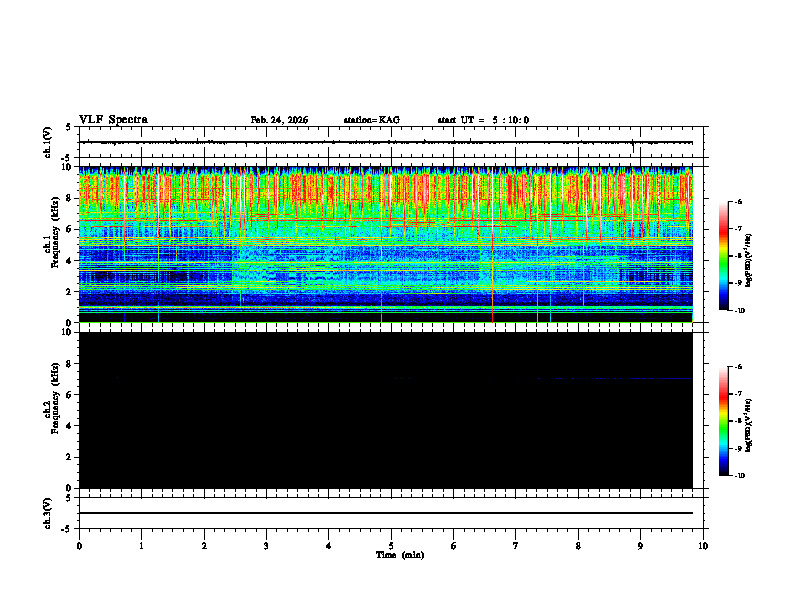The height and width of the screenshot is (612, 792).
Task: Click inside the black ch.2 spectrogram panel
Action: click(x=385, y=410)
